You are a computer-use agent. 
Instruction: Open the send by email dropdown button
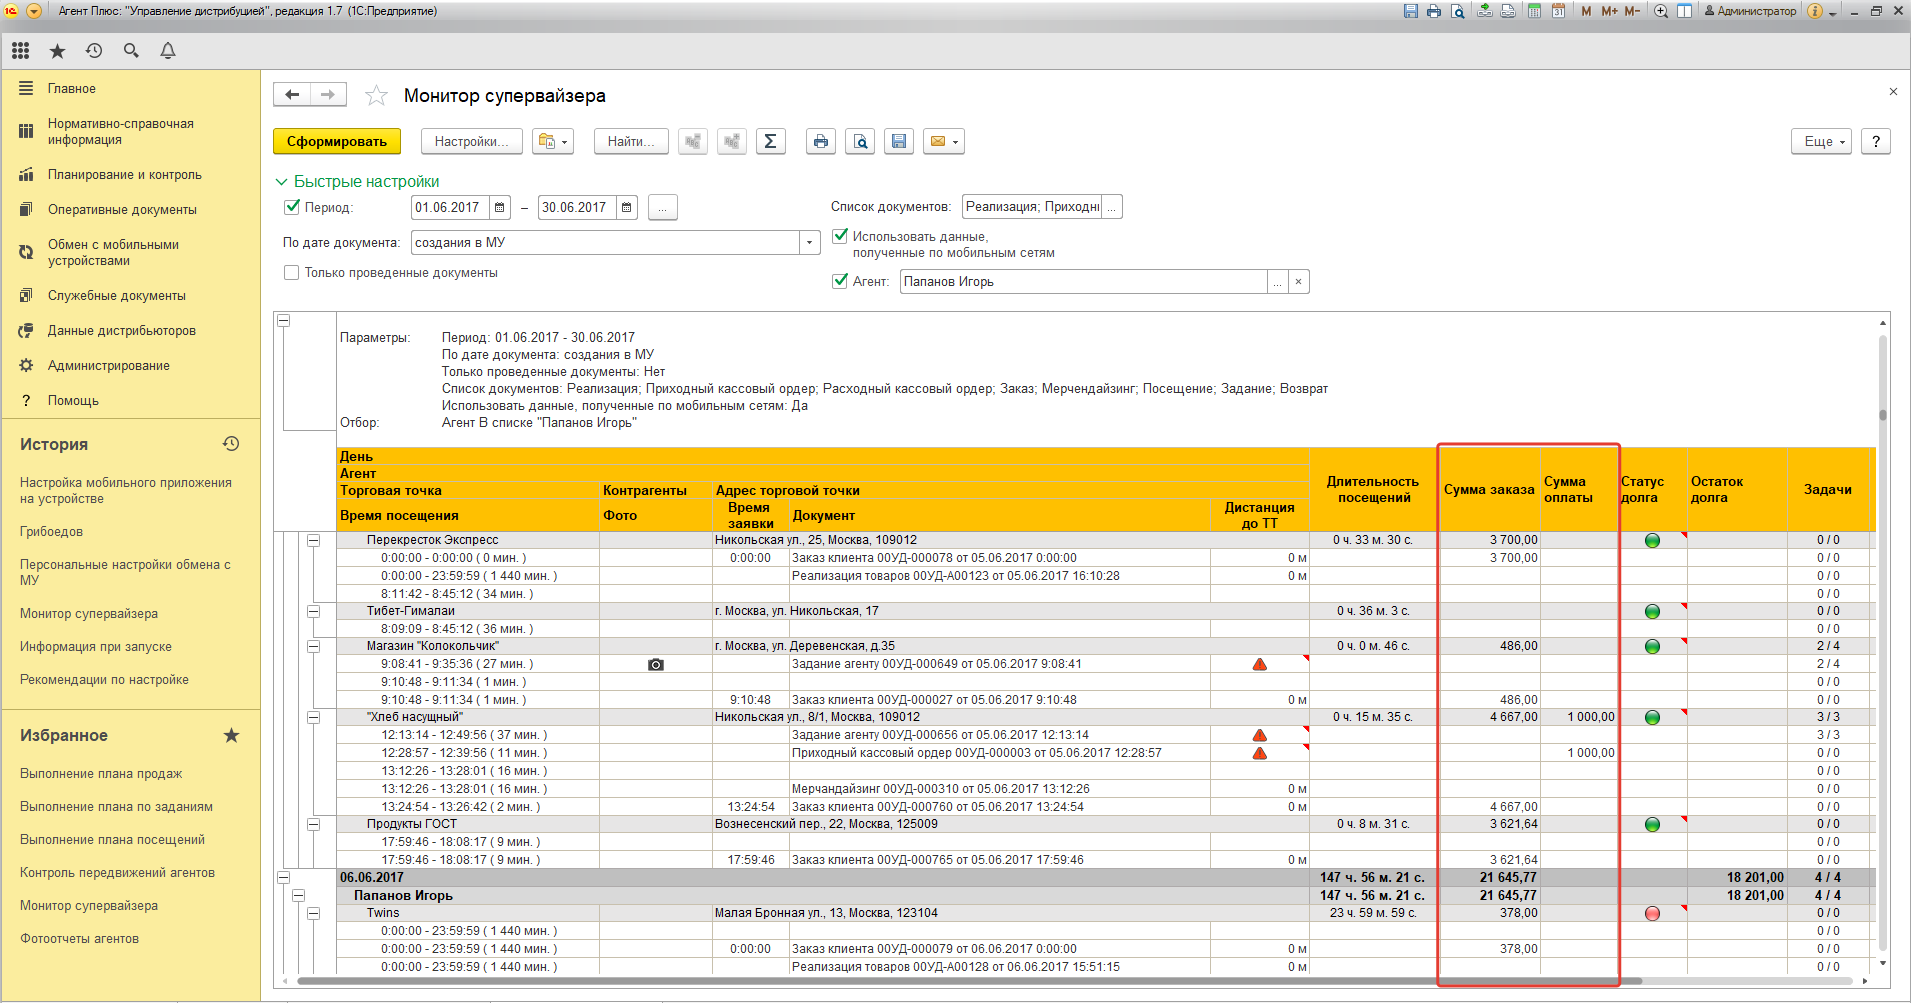(x=944, y=141)
